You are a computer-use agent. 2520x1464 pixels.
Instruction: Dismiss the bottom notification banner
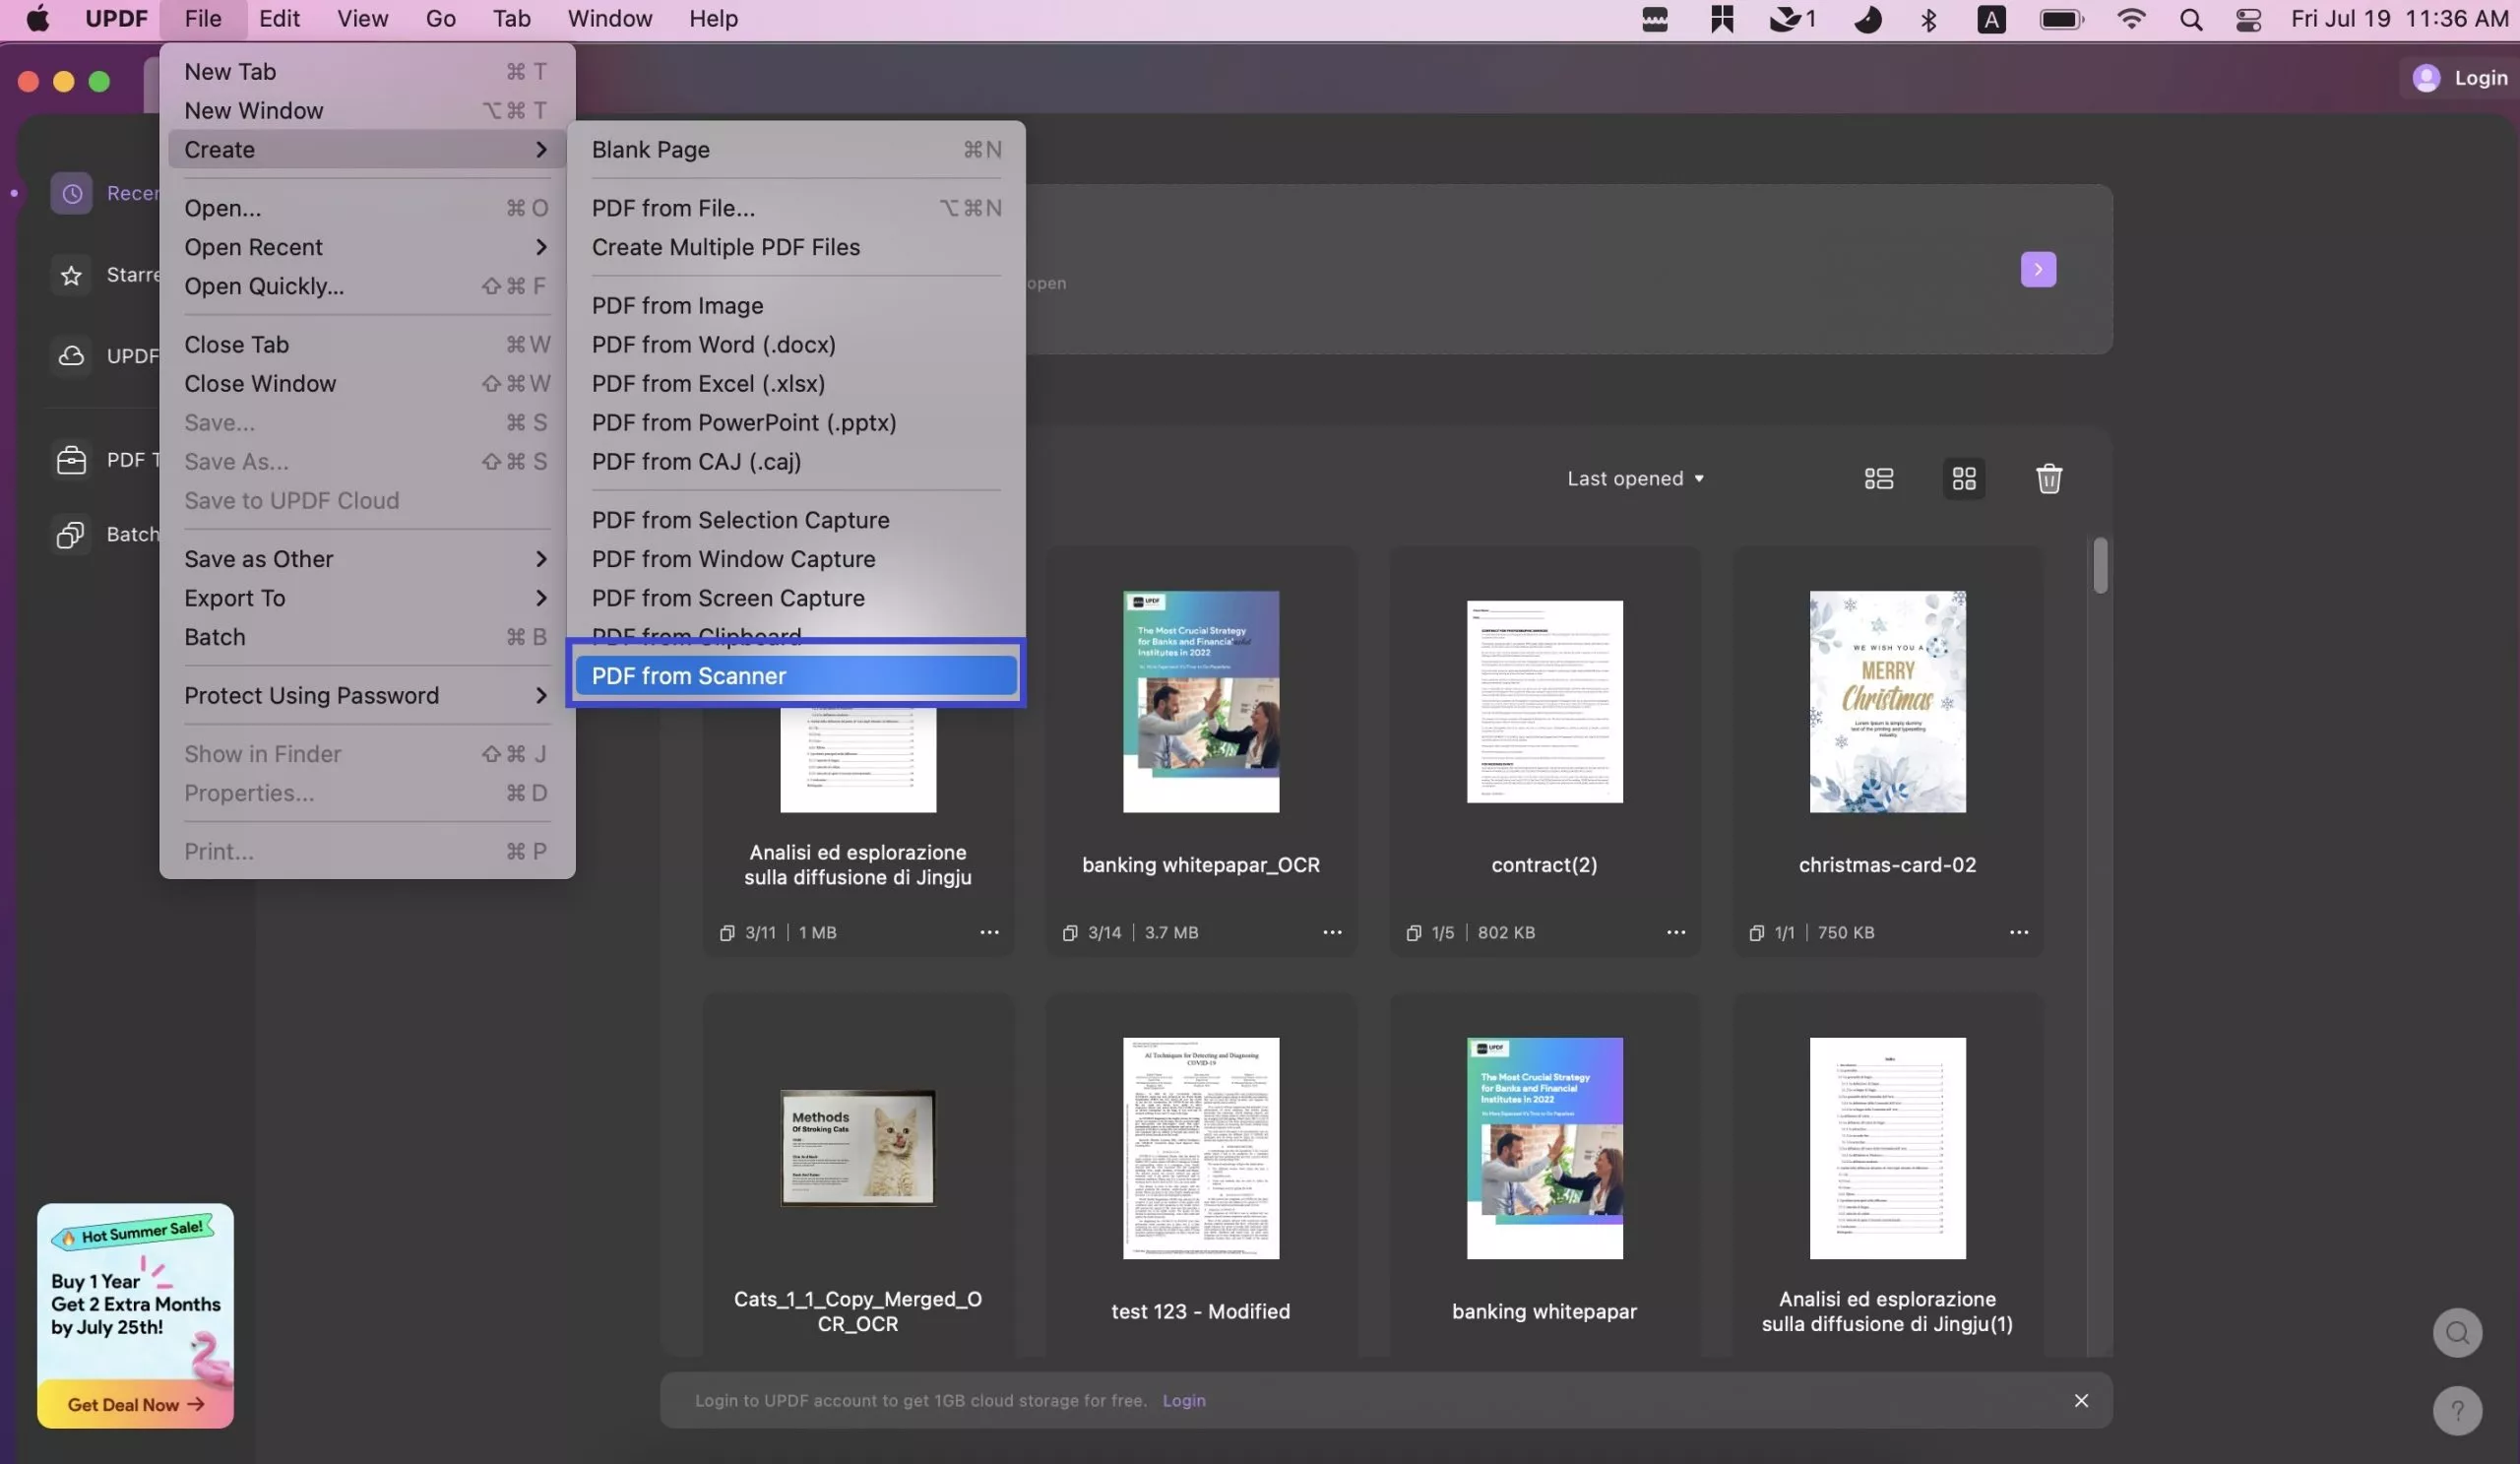[x=2081, y=1400]
